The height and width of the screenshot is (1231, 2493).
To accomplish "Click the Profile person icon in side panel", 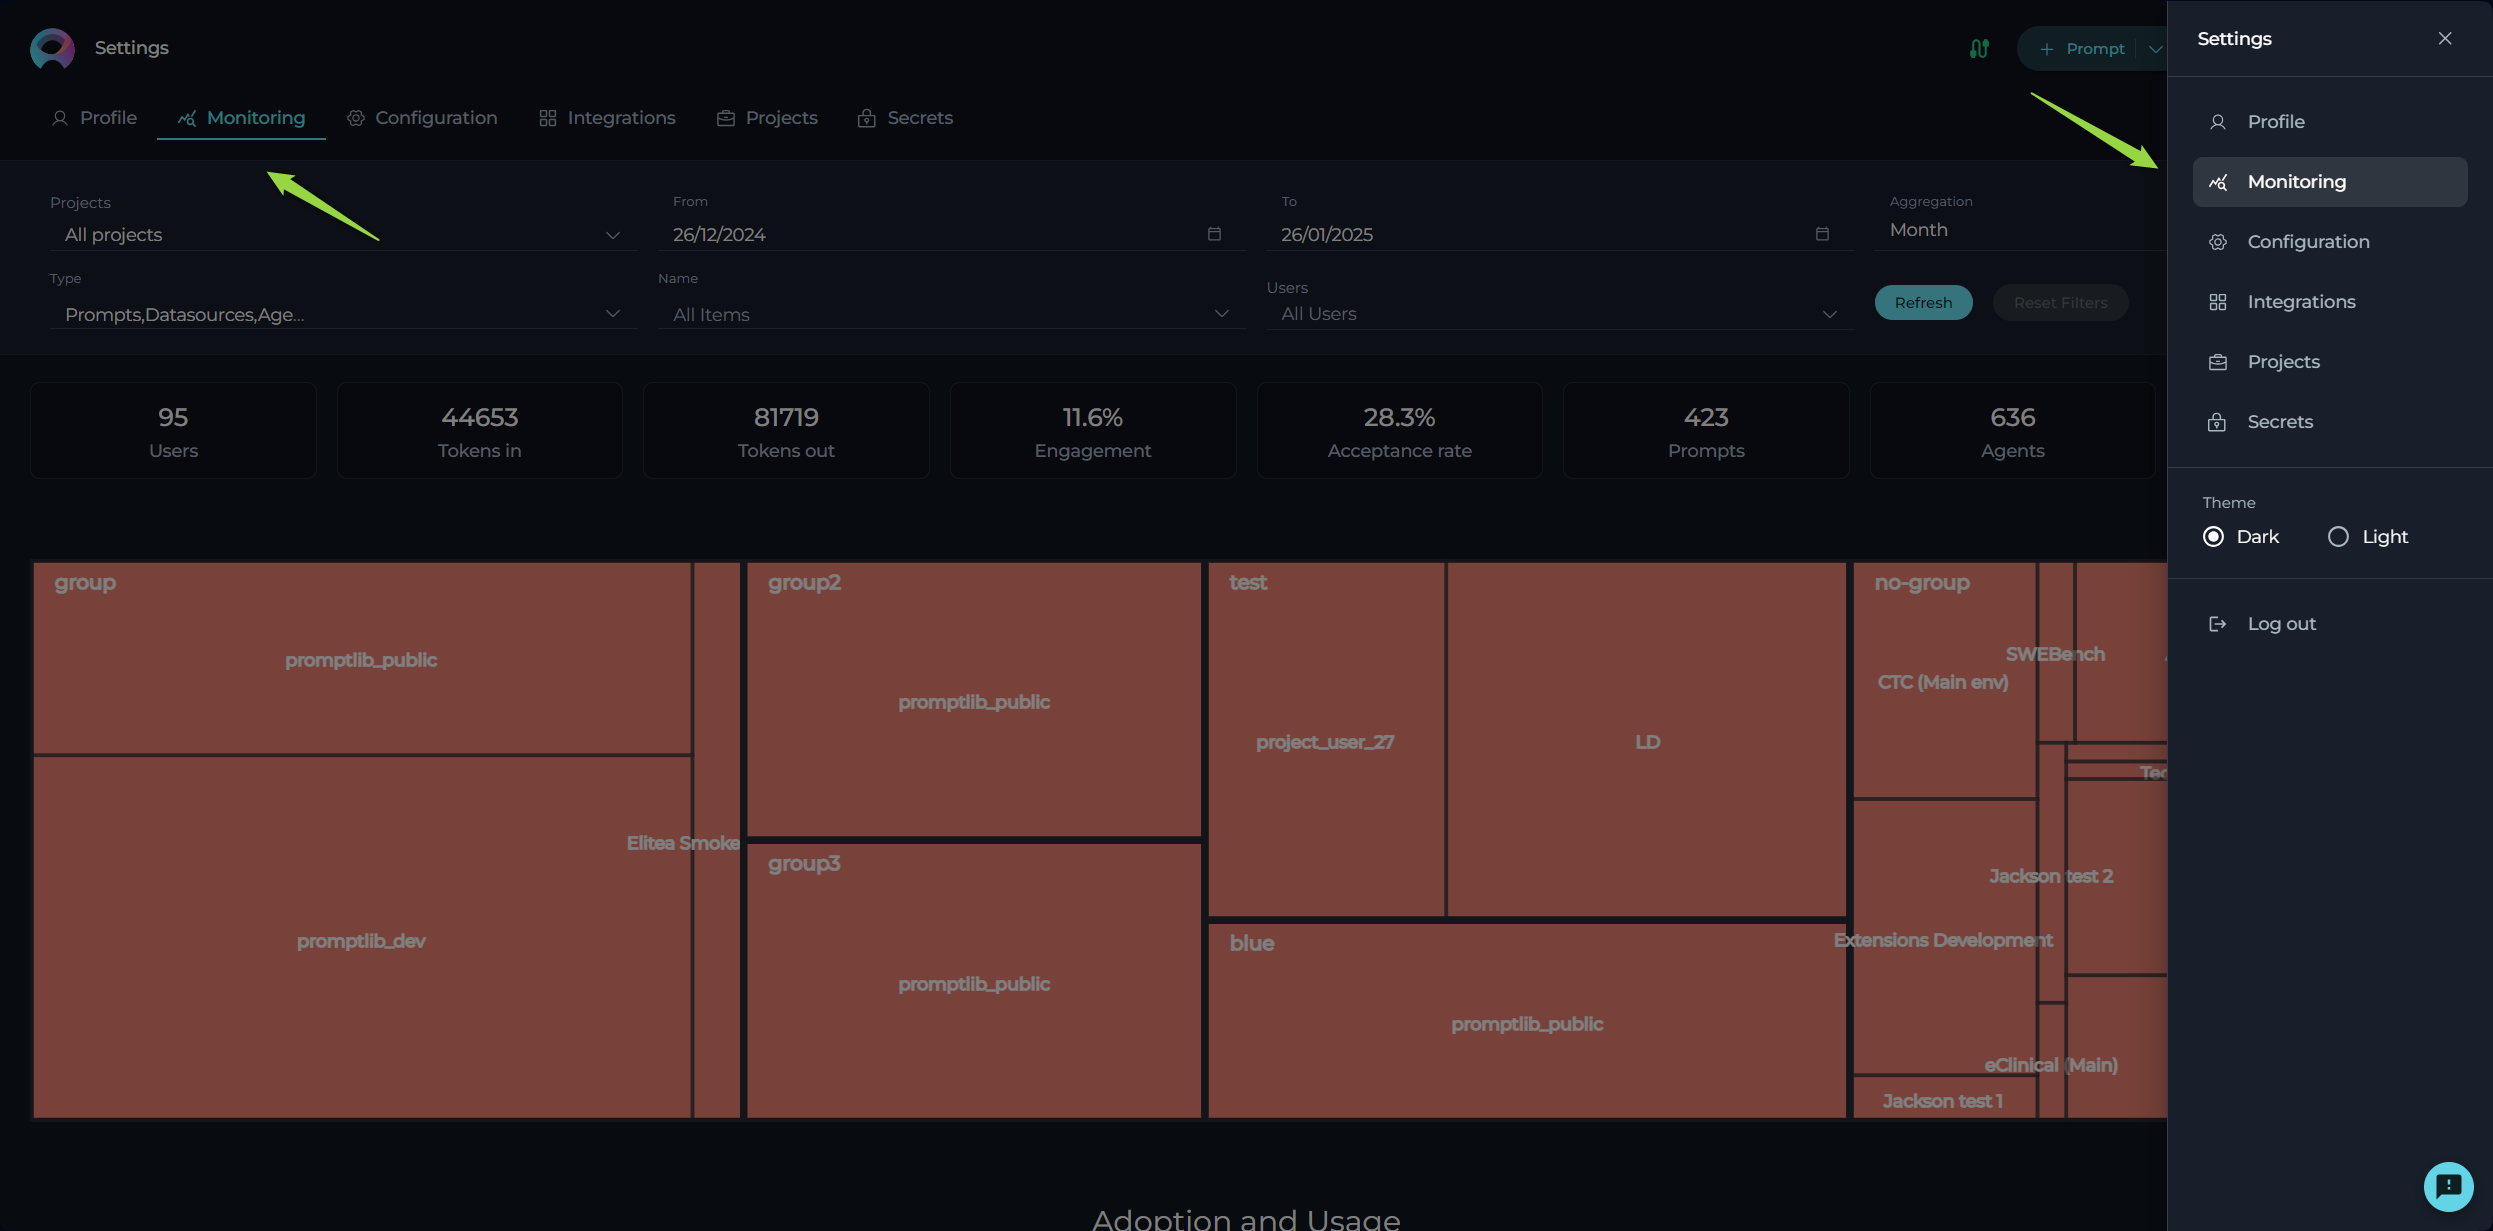I will 2217,122.
